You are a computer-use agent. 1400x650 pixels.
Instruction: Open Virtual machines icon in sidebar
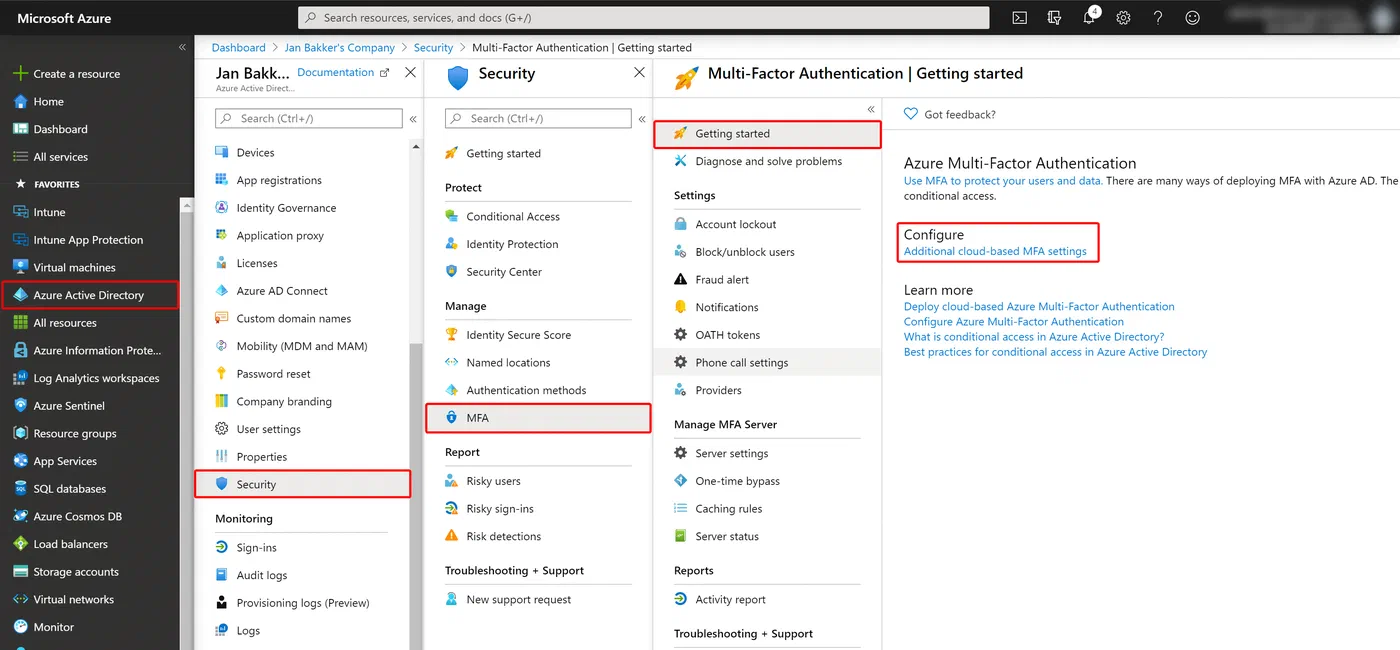tap(19, 267)
